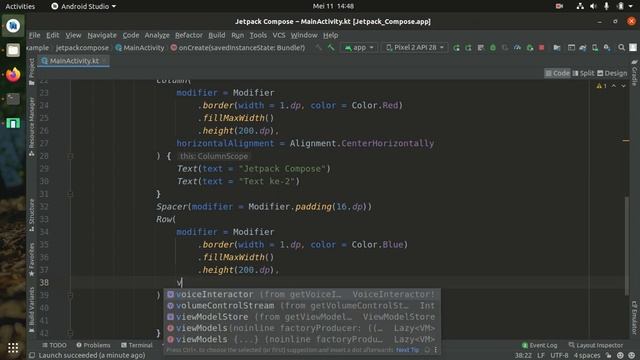Open completion popup options three-dot menu

click(436, 350)
